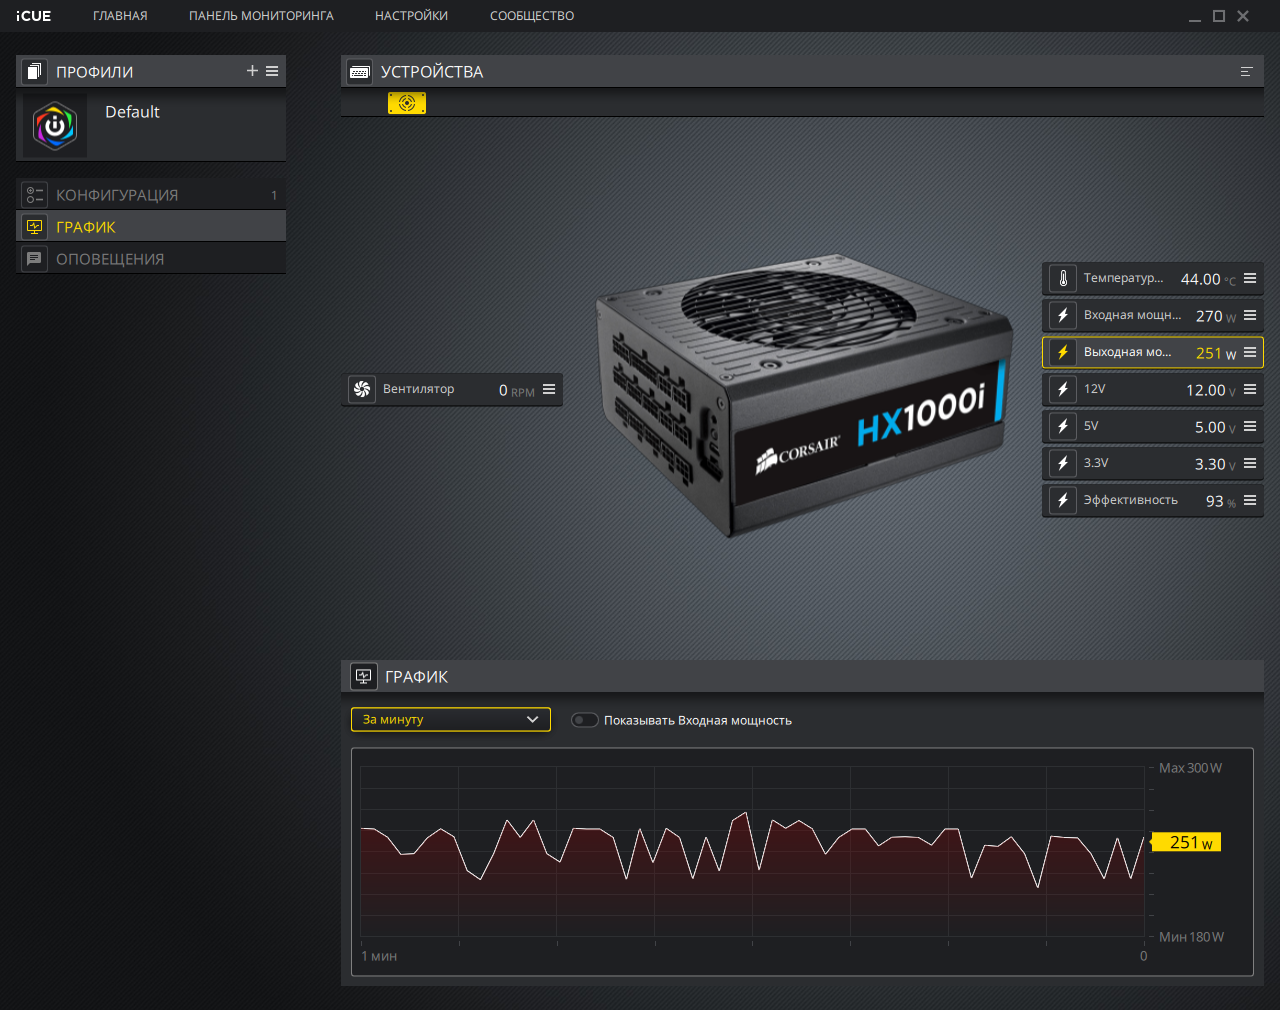Click the Max 300 W graph label
The image size is (1280, 1010).
(x=1190, y=768)
